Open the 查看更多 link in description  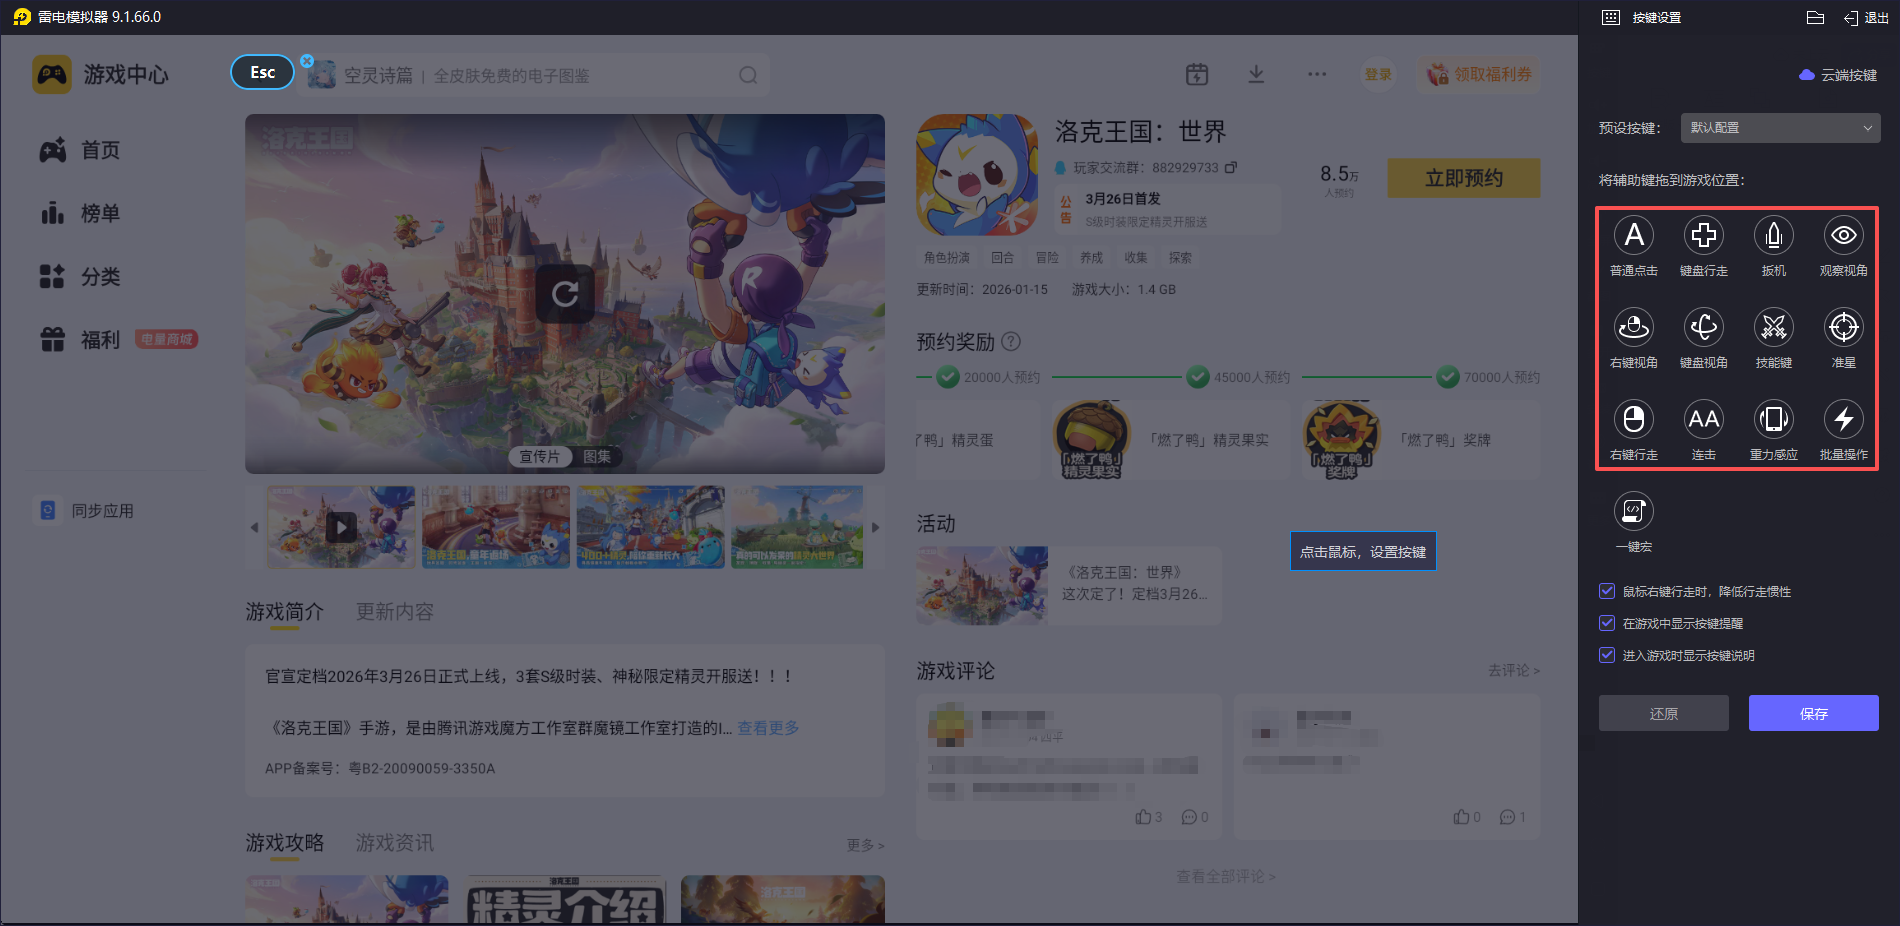768,728
